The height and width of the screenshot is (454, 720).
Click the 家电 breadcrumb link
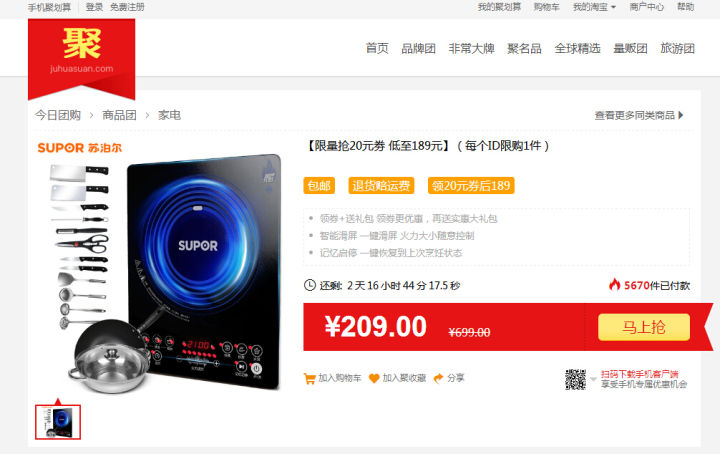[x=169, y=115]
